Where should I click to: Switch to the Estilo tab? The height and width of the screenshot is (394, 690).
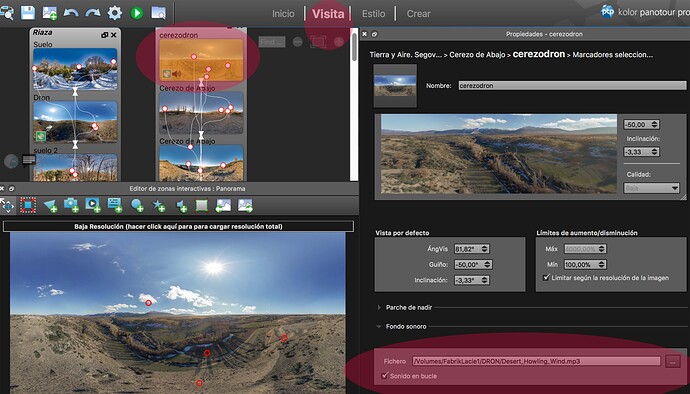[374, 14]
